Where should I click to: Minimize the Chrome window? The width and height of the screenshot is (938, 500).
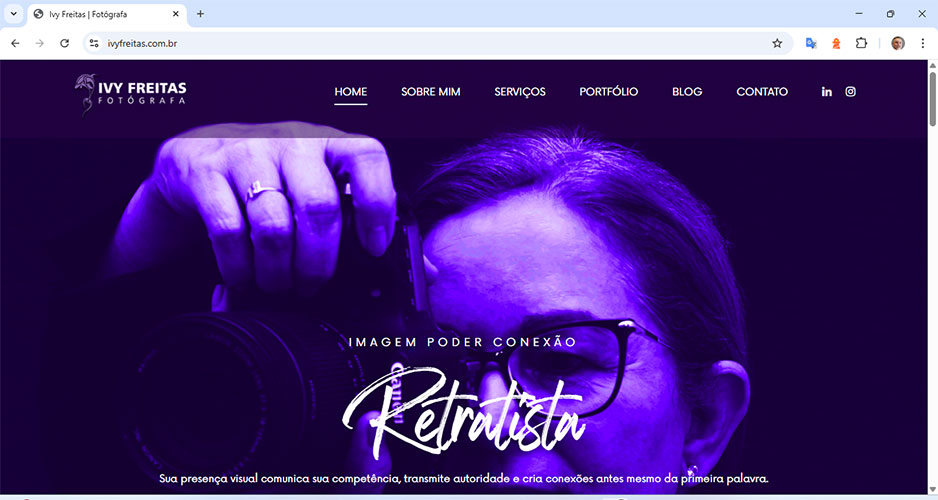pos(859,14)
